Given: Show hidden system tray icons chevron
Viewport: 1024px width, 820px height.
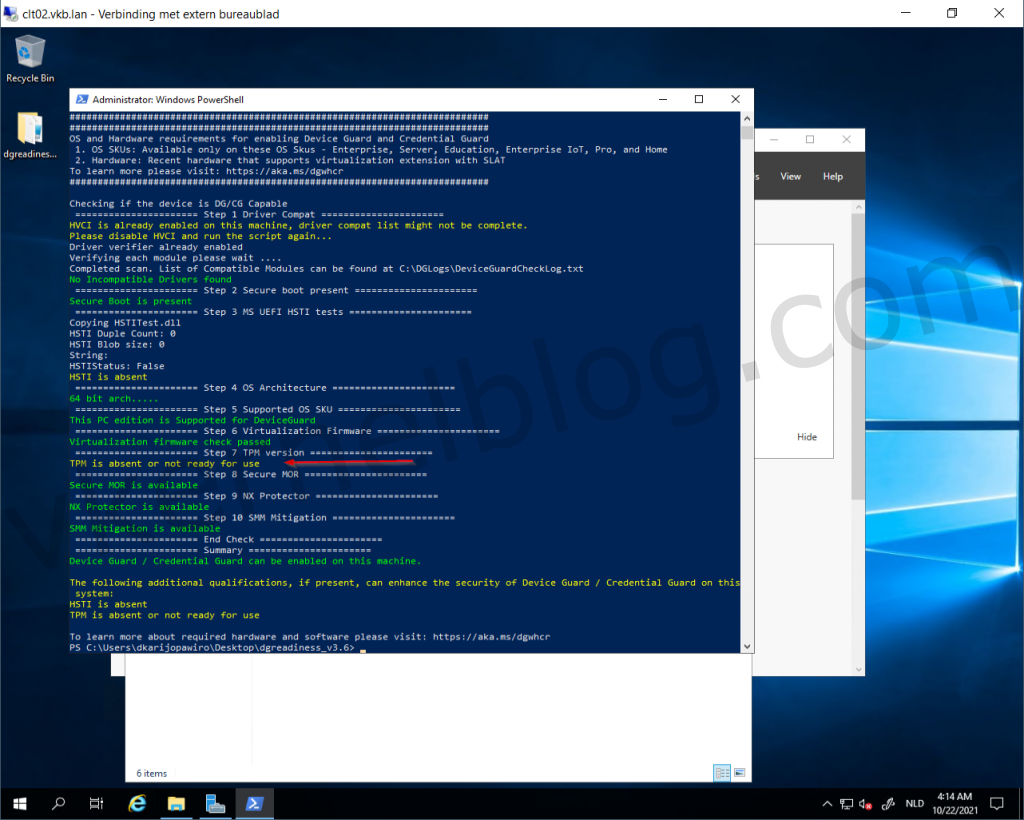Looking at the screenshot, I should click(826, 803).
